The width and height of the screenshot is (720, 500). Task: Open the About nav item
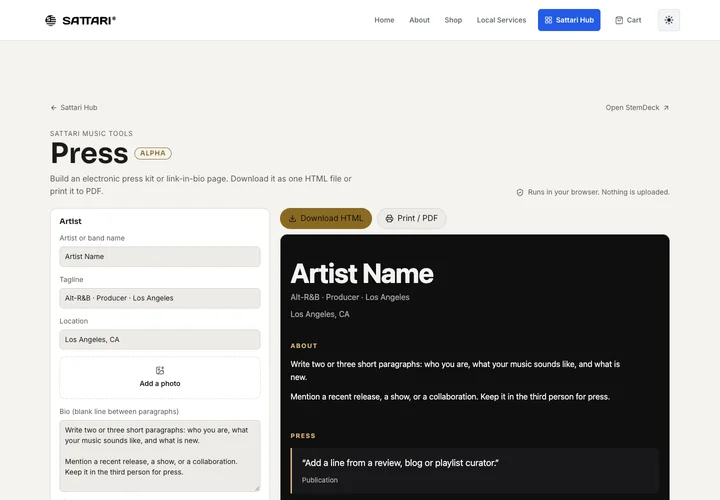pyautogui.click(x=419, y=20)
